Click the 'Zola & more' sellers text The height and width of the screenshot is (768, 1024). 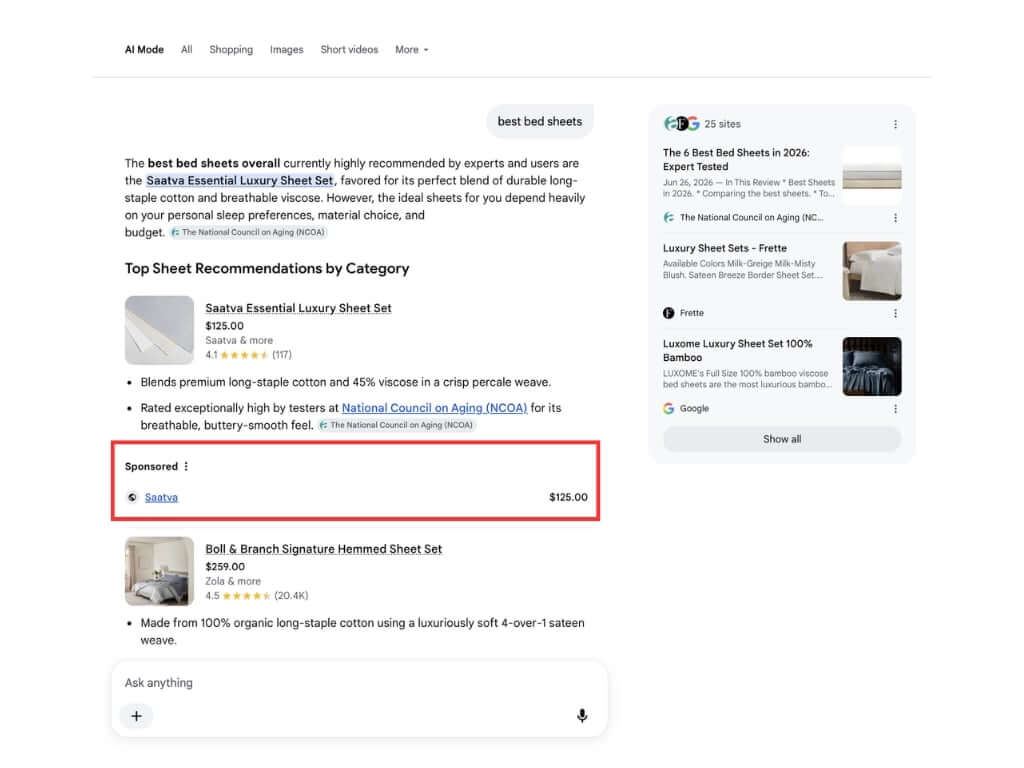pos(233,581)
